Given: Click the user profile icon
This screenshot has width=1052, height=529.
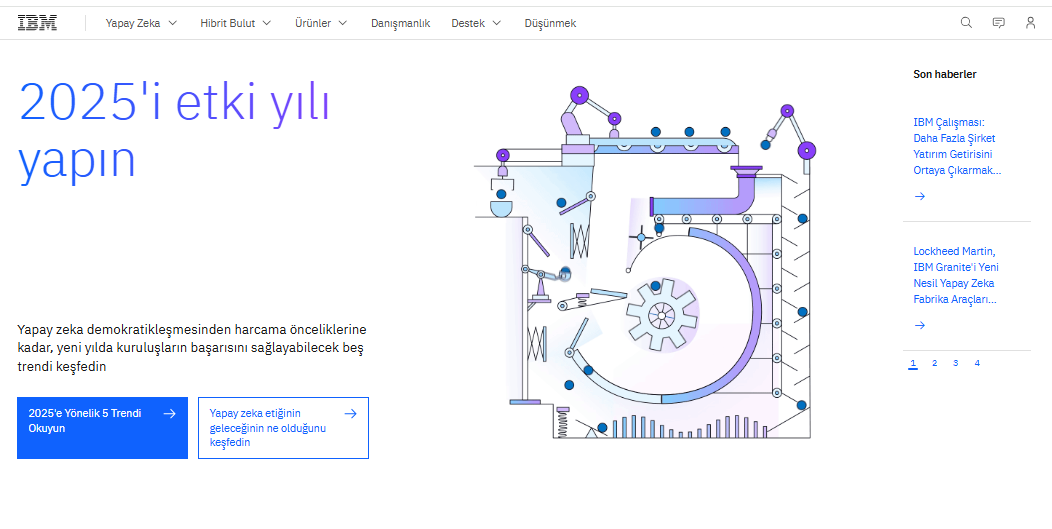Looking at the screenshot, I should point(1030,23).
